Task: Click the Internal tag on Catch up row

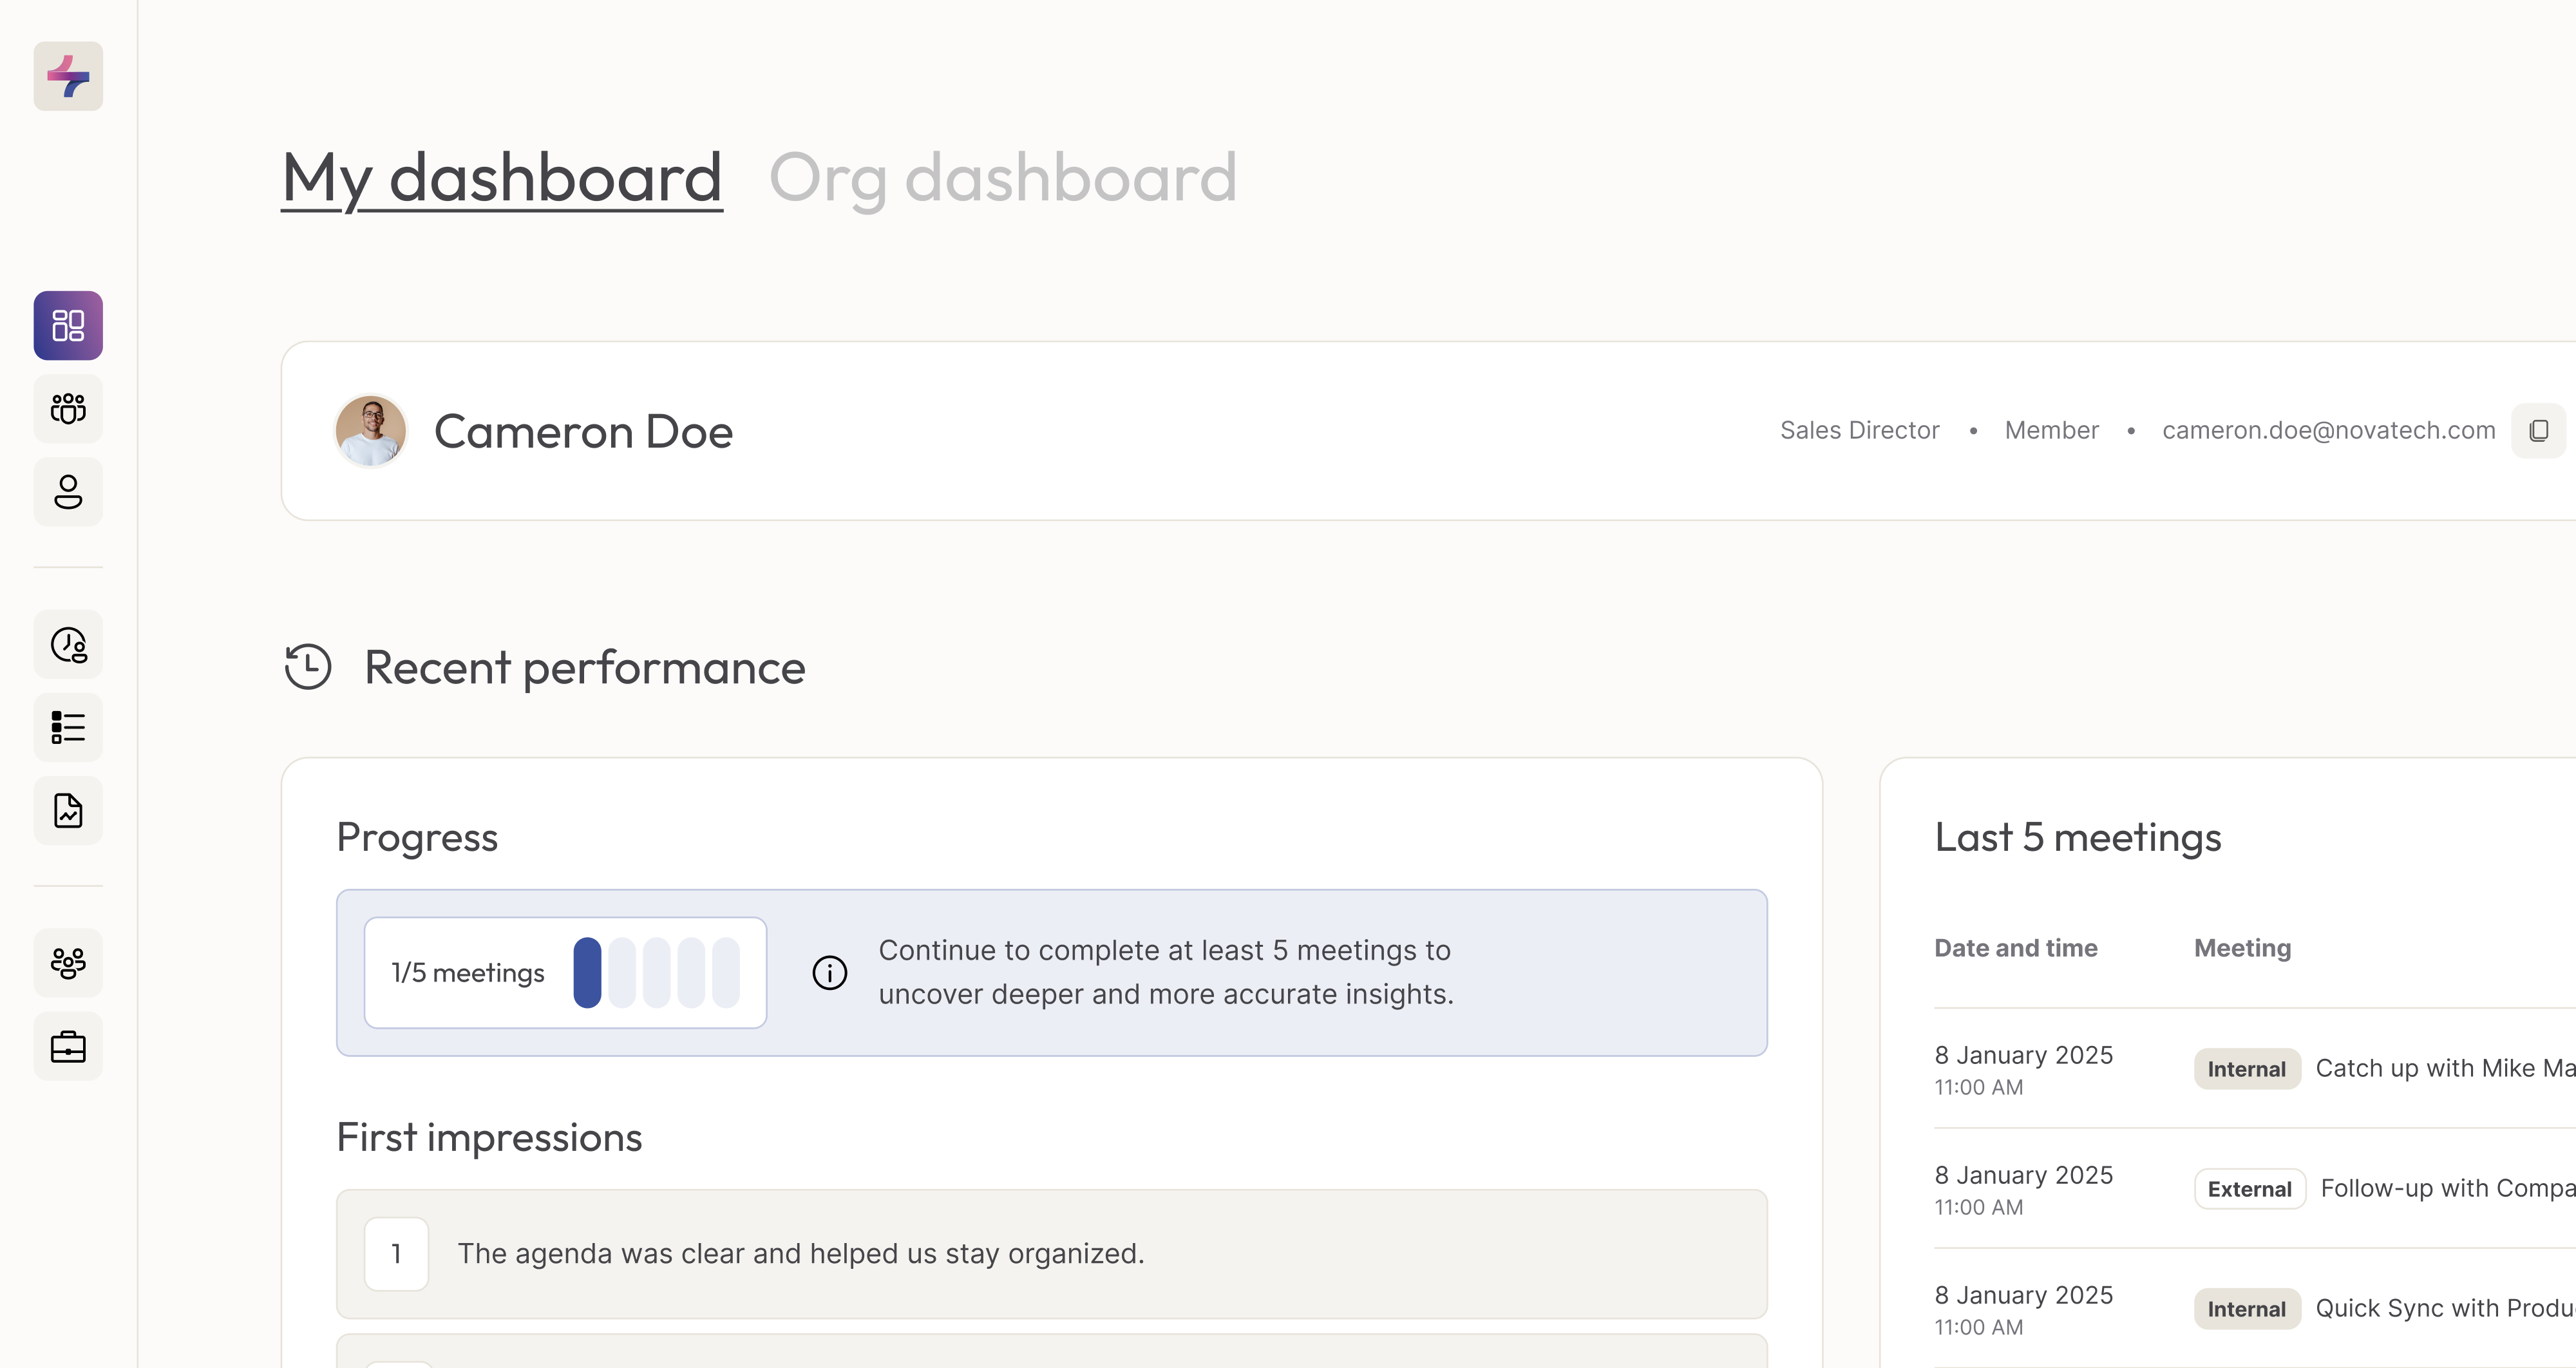Action: tap(2247, 1069)
